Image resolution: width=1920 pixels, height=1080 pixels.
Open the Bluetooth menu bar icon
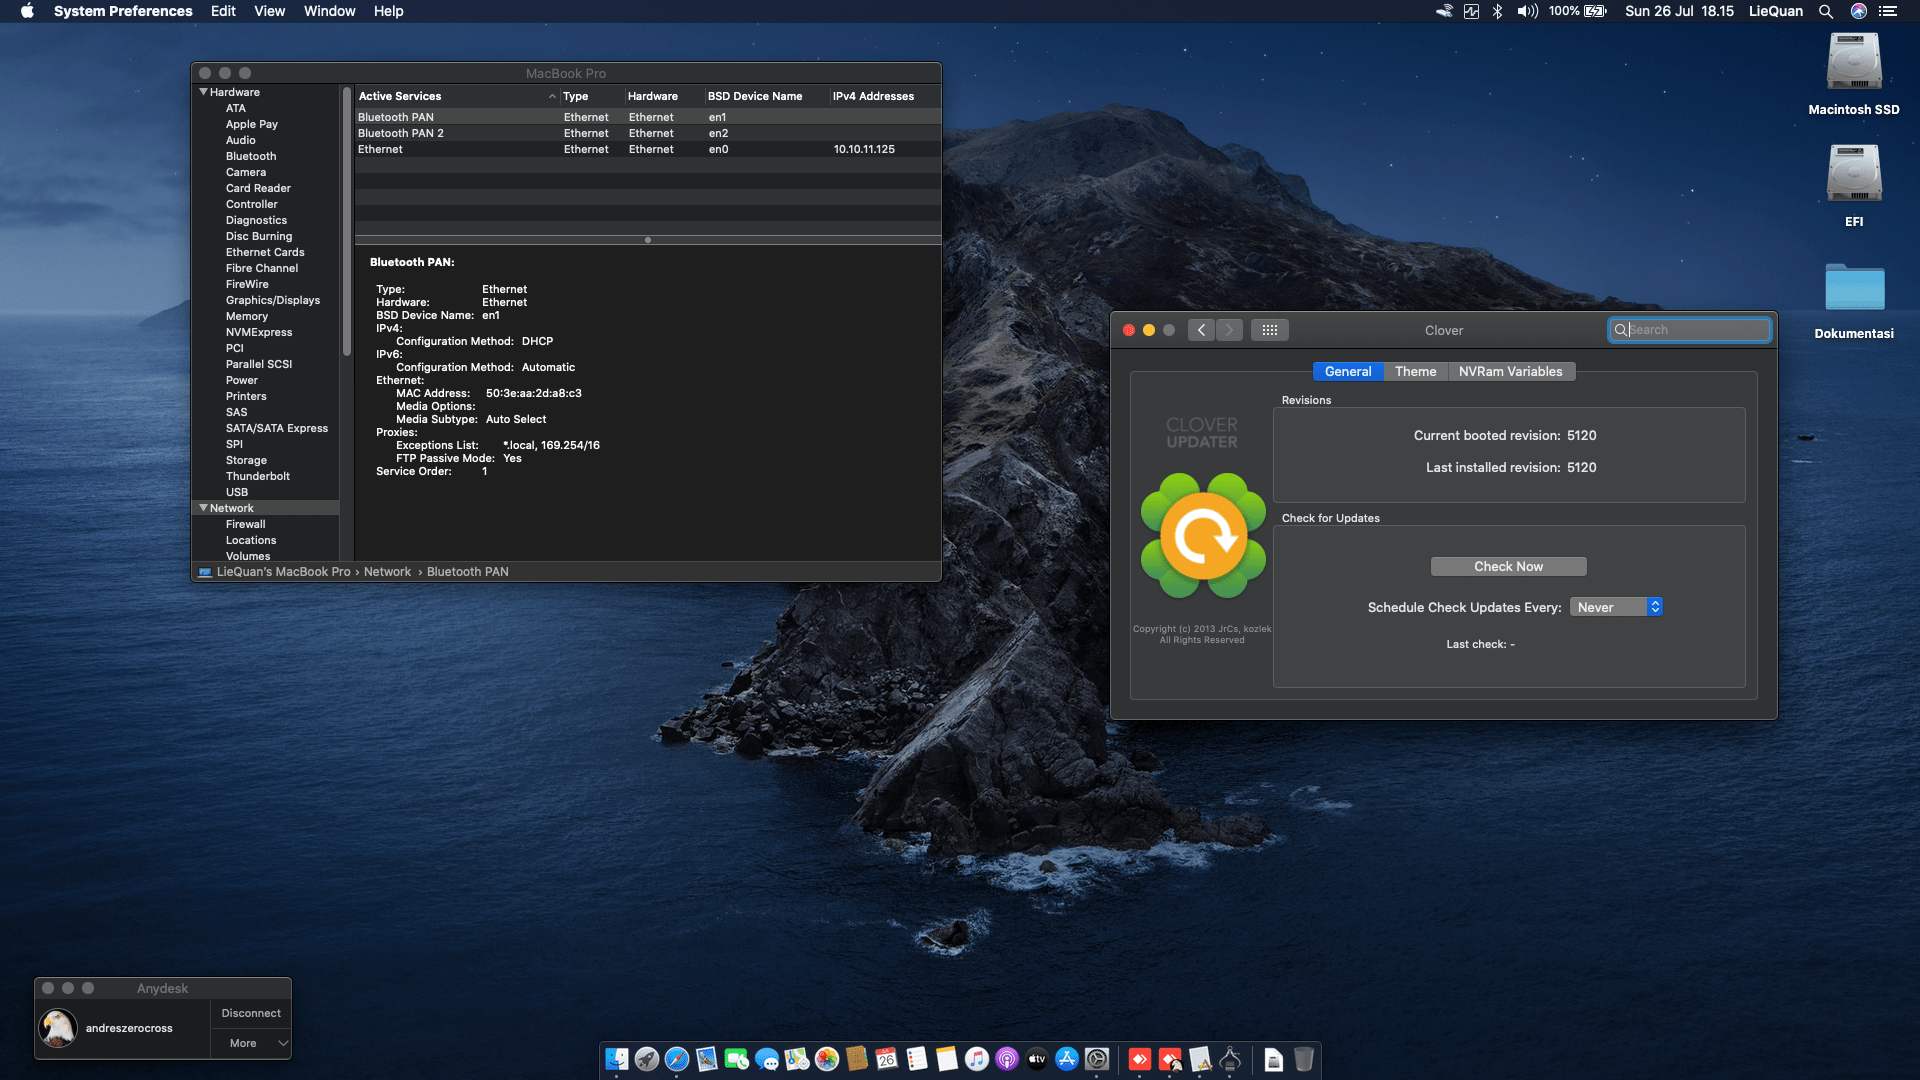(x=1497, y=11)
